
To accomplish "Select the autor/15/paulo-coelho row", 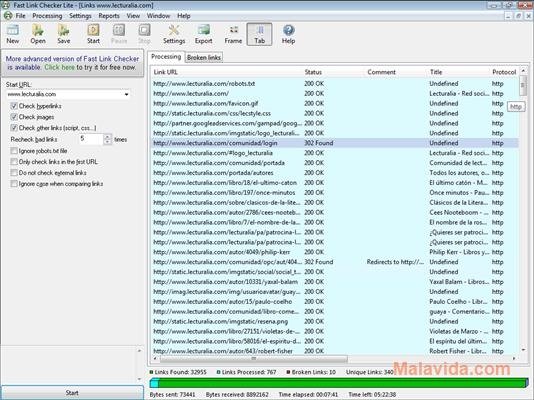I will (x=335, y=301).
